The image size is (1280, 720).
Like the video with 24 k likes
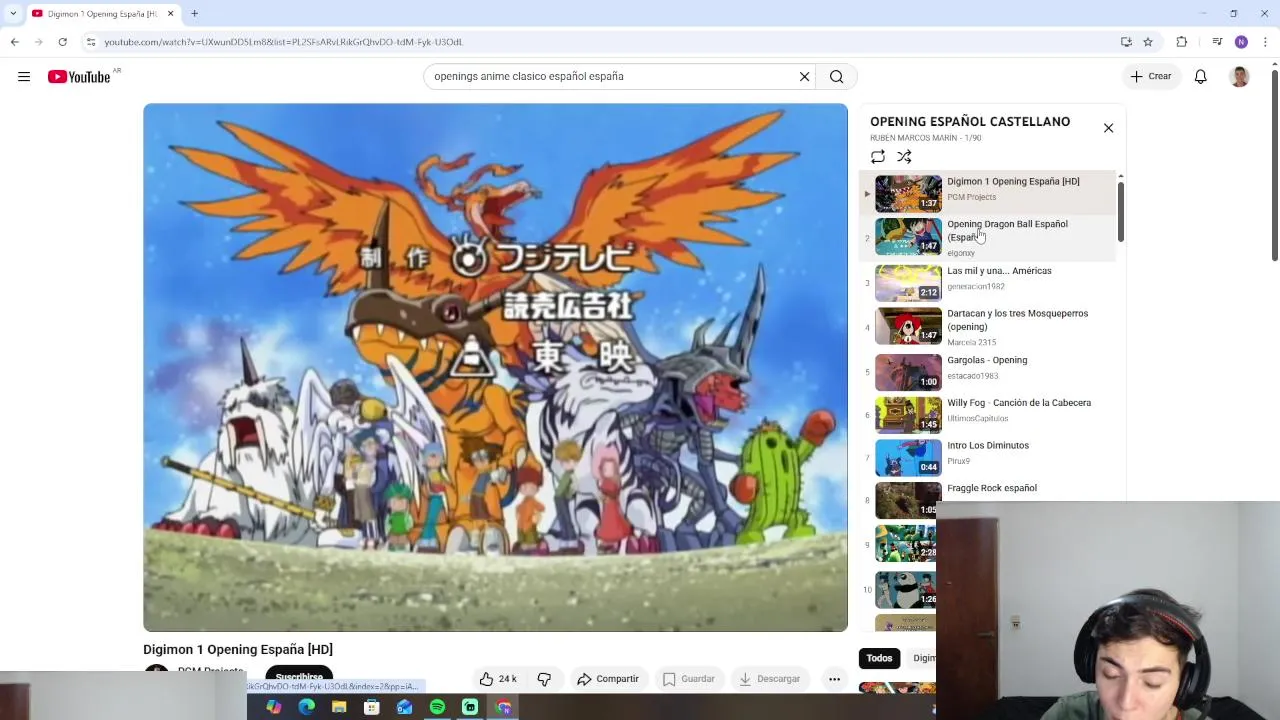(498, 679)
